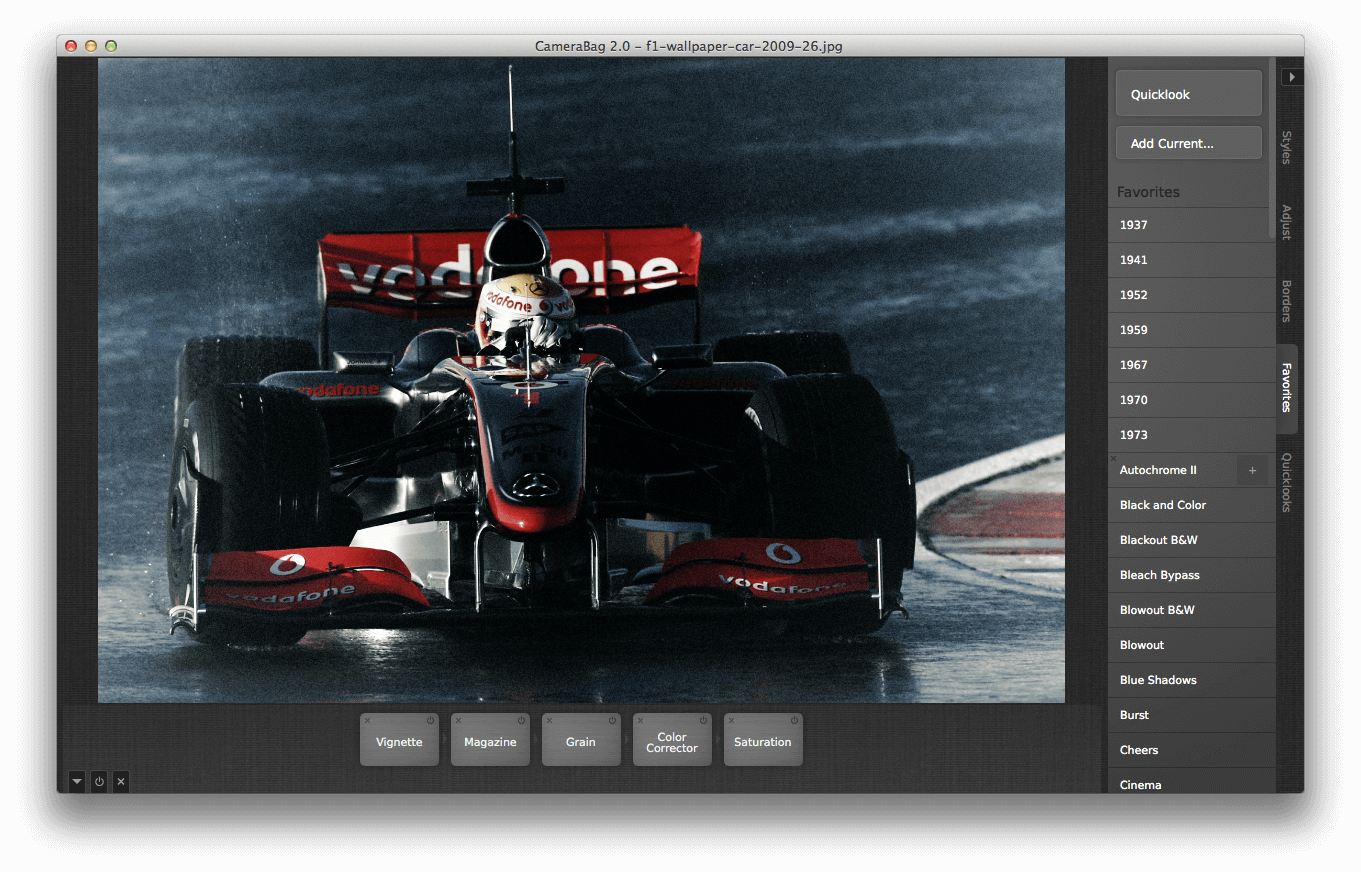The image size is (1361, 872).
Task: Switch to the Borders tab
Action: 1287,301
